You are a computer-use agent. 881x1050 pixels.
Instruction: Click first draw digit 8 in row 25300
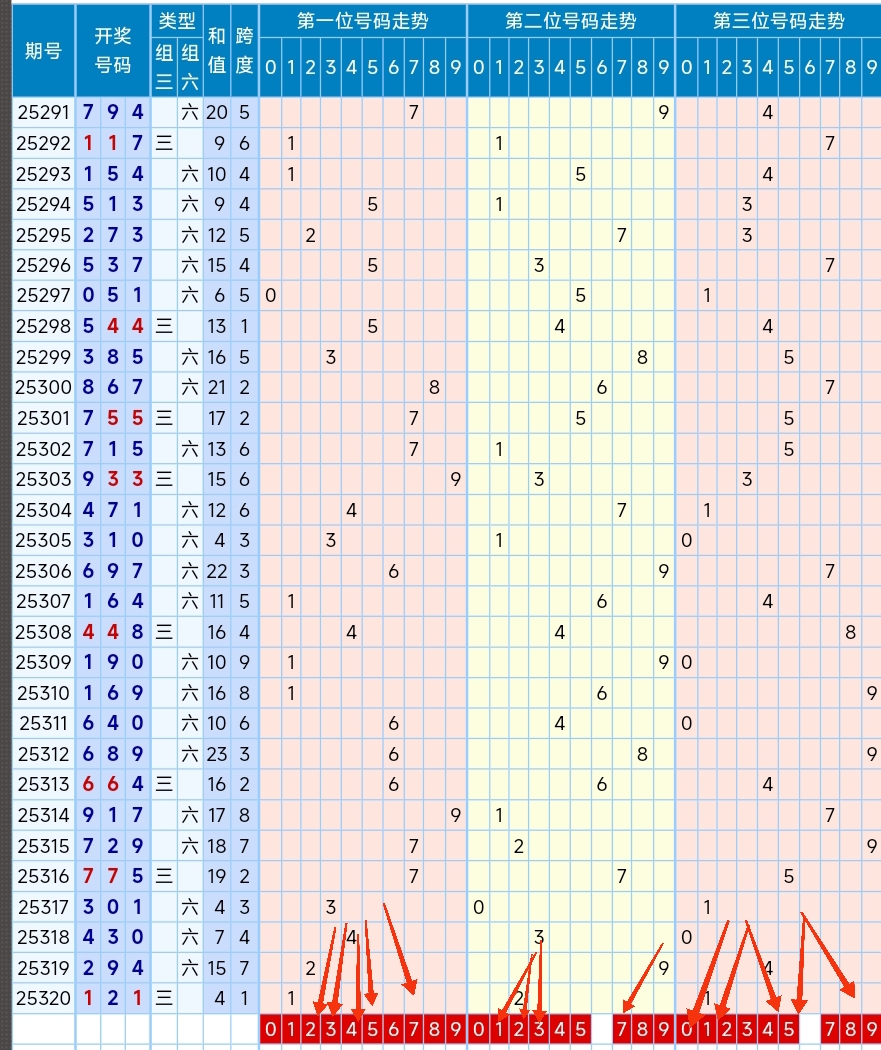[x=88, y=387]
